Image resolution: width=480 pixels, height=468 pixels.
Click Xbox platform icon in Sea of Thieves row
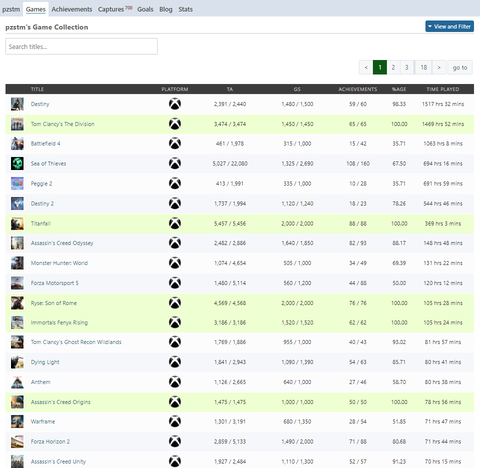pyautogui.click(x=175, y=163)
